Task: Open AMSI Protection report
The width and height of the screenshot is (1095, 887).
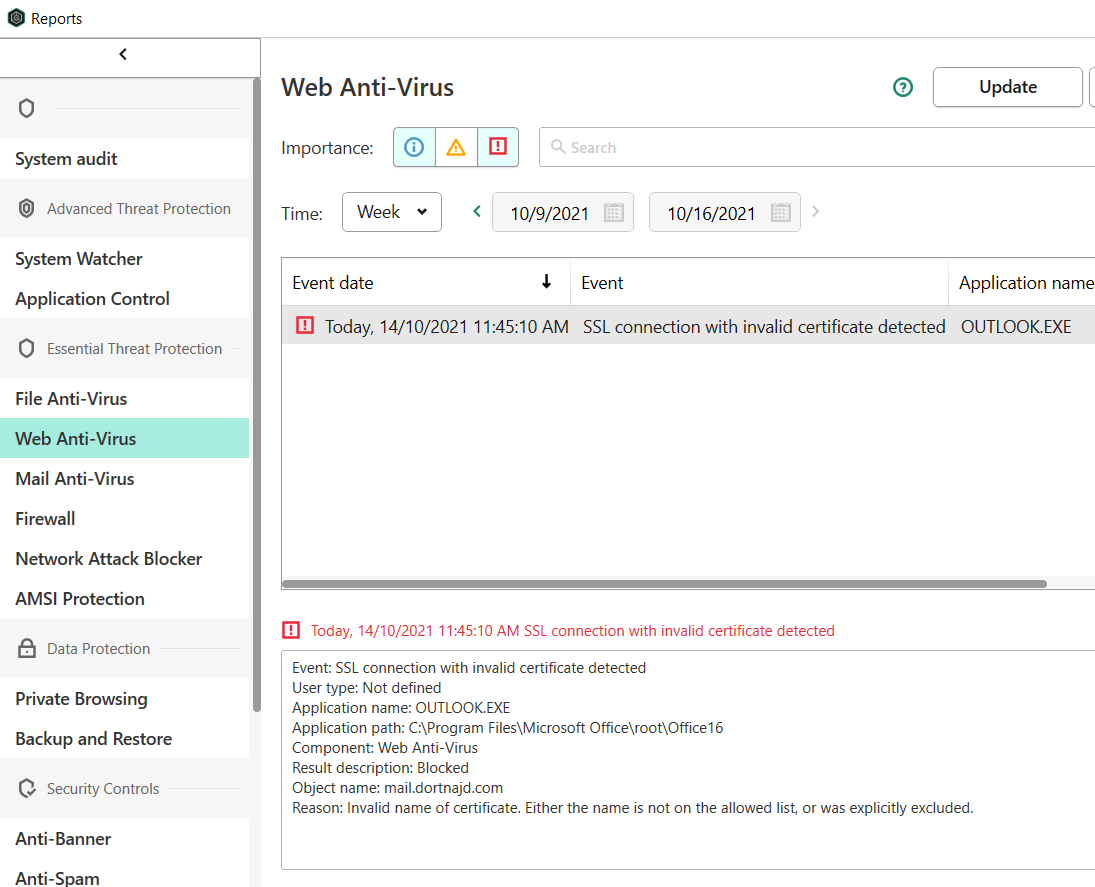Action: [124, 599]
